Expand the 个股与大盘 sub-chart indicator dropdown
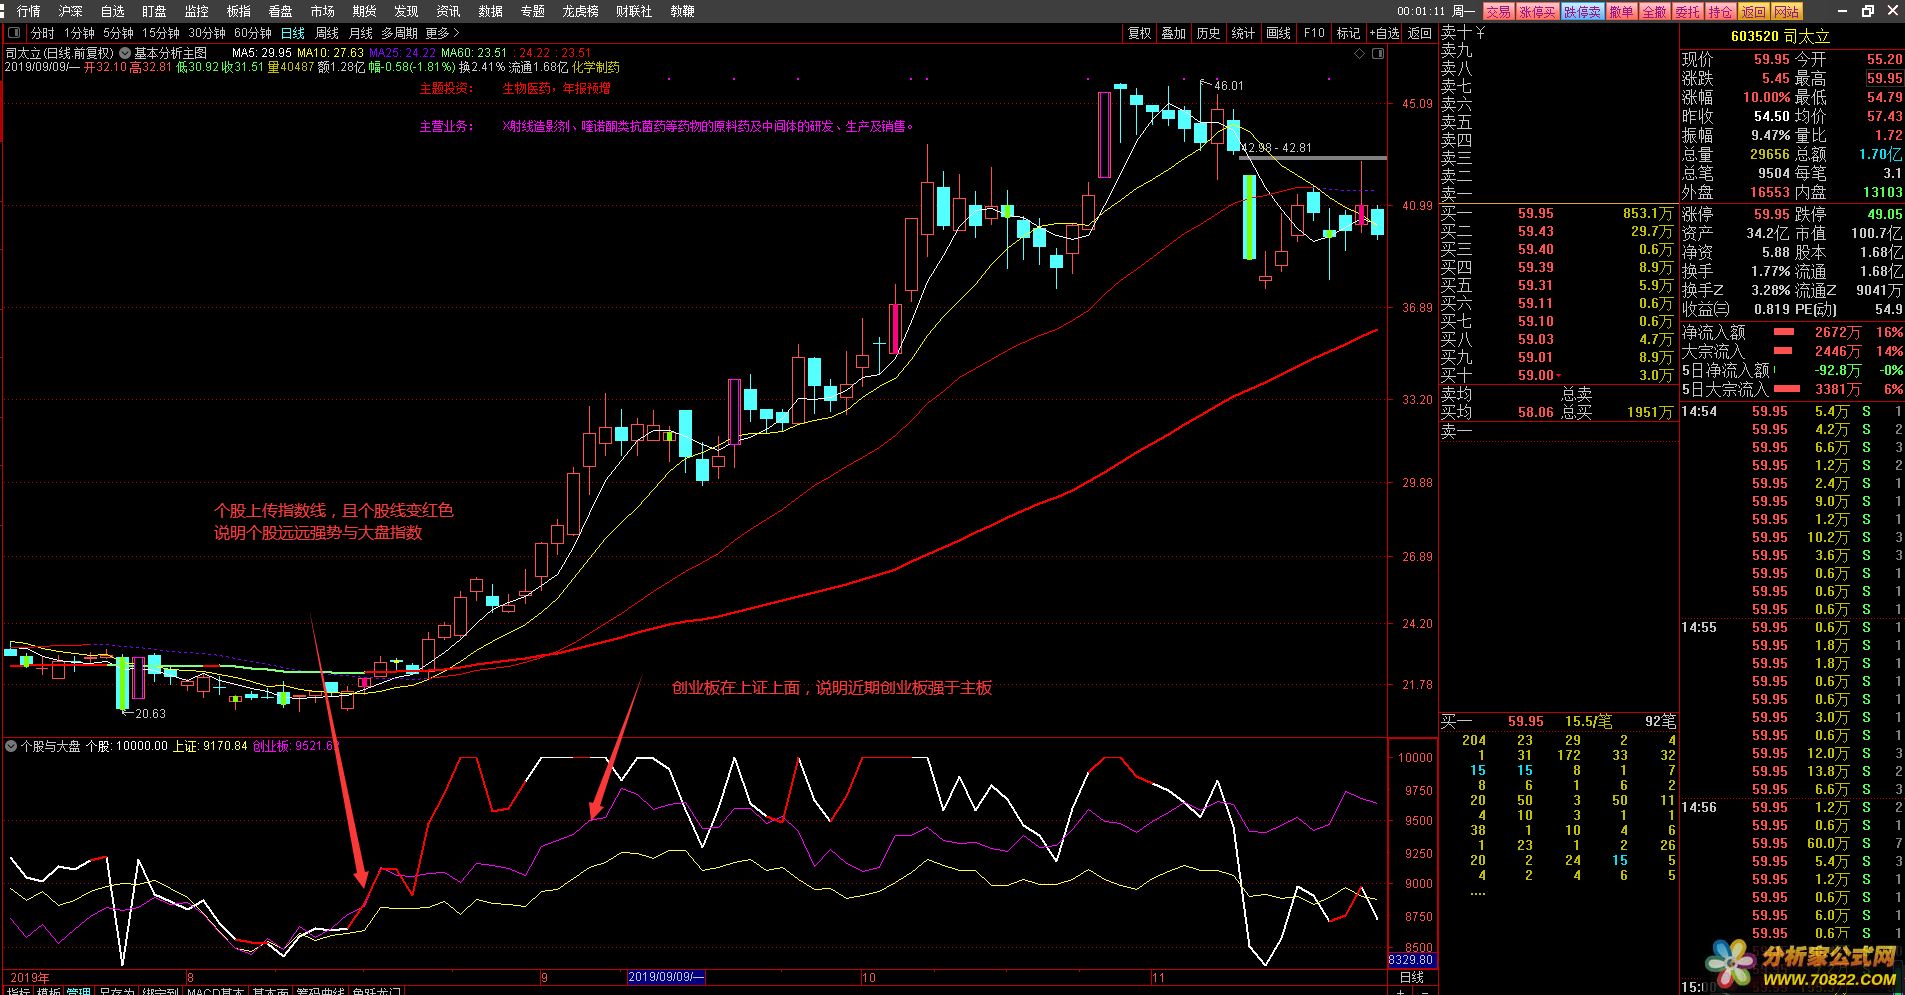 (11, 746)
